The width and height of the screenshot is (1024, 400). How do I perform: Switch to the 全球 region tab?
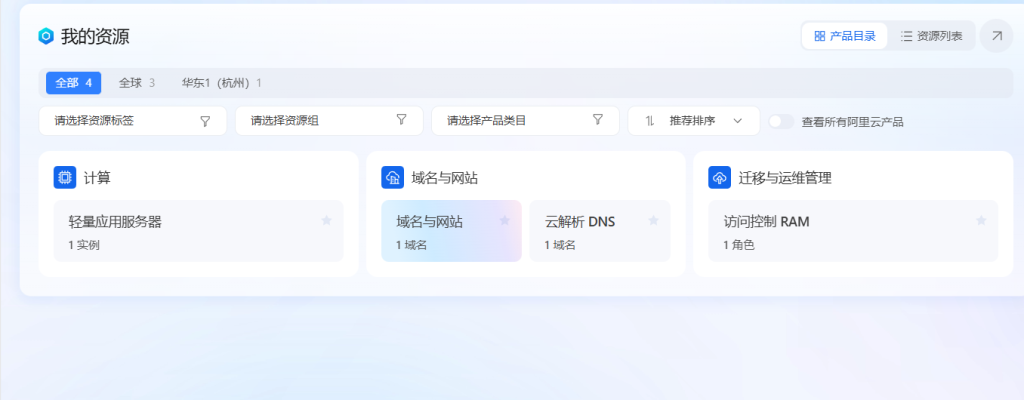(x=136, y=83)
